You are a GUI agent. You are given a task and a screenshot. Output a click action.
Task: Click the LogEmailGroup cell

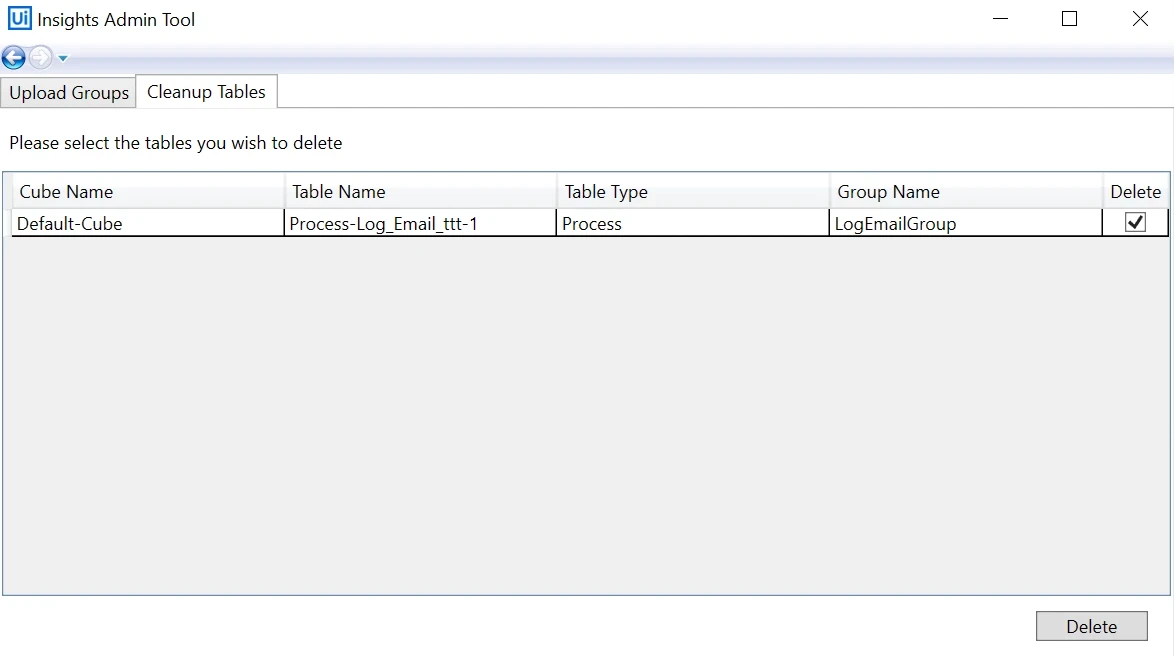pos(966,223)
